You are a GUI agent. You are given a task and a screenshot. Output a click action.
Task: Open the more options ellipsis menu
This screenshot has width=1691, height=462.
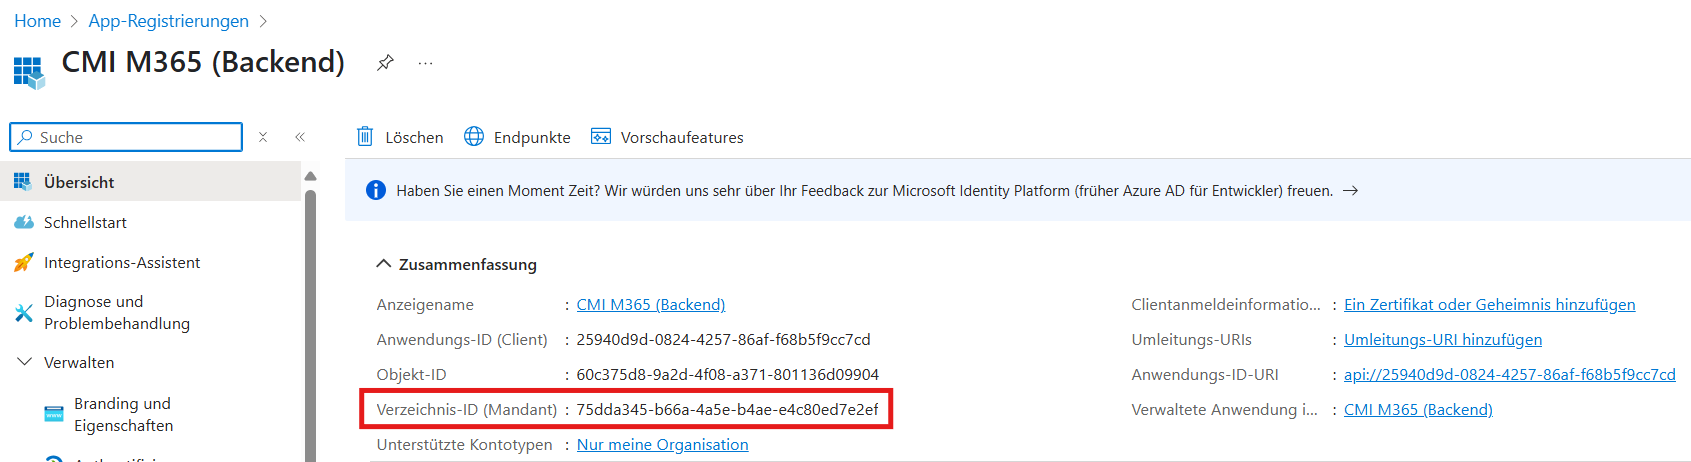coord(426,63)
